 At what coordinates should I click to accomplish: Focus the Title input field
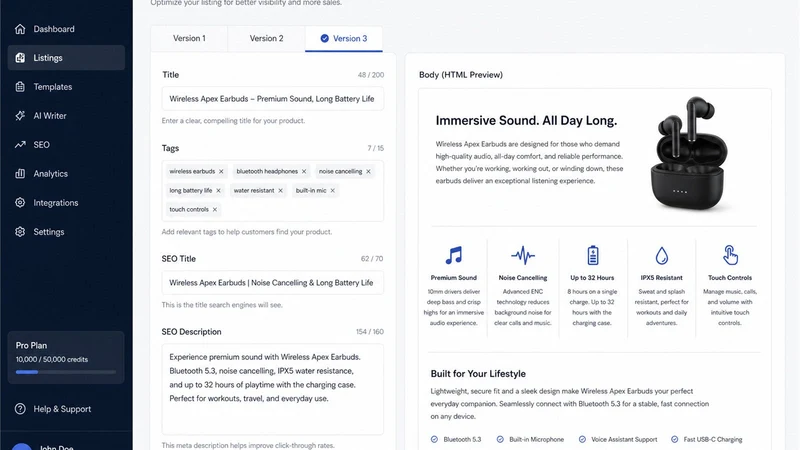pyautogui.click(x=272, y=98)
